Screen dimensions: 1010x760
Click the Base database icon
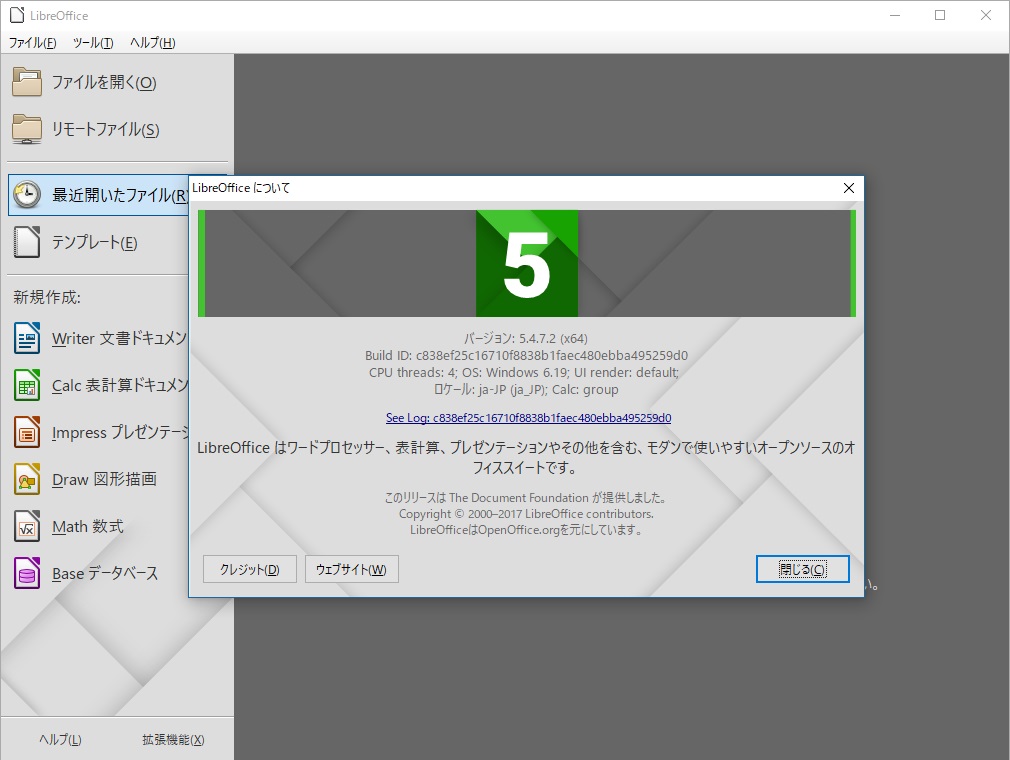27,573
